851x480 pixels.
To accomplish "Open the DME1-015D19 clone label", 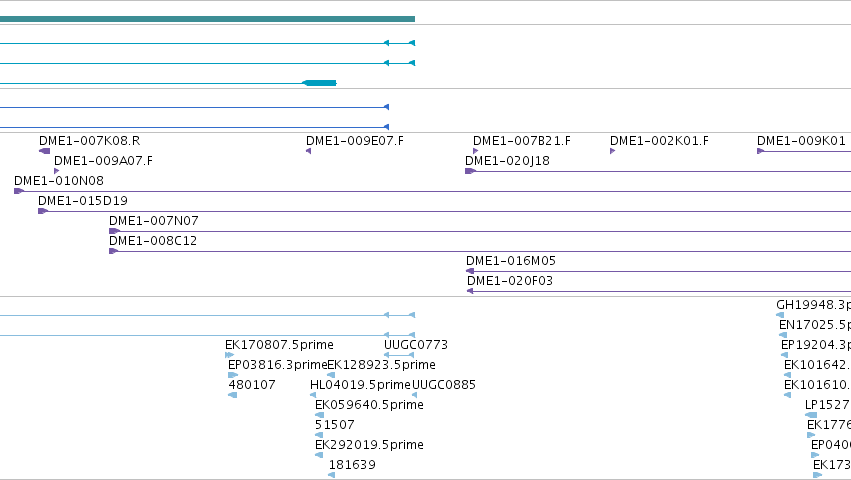I will [x=82, y=201].
